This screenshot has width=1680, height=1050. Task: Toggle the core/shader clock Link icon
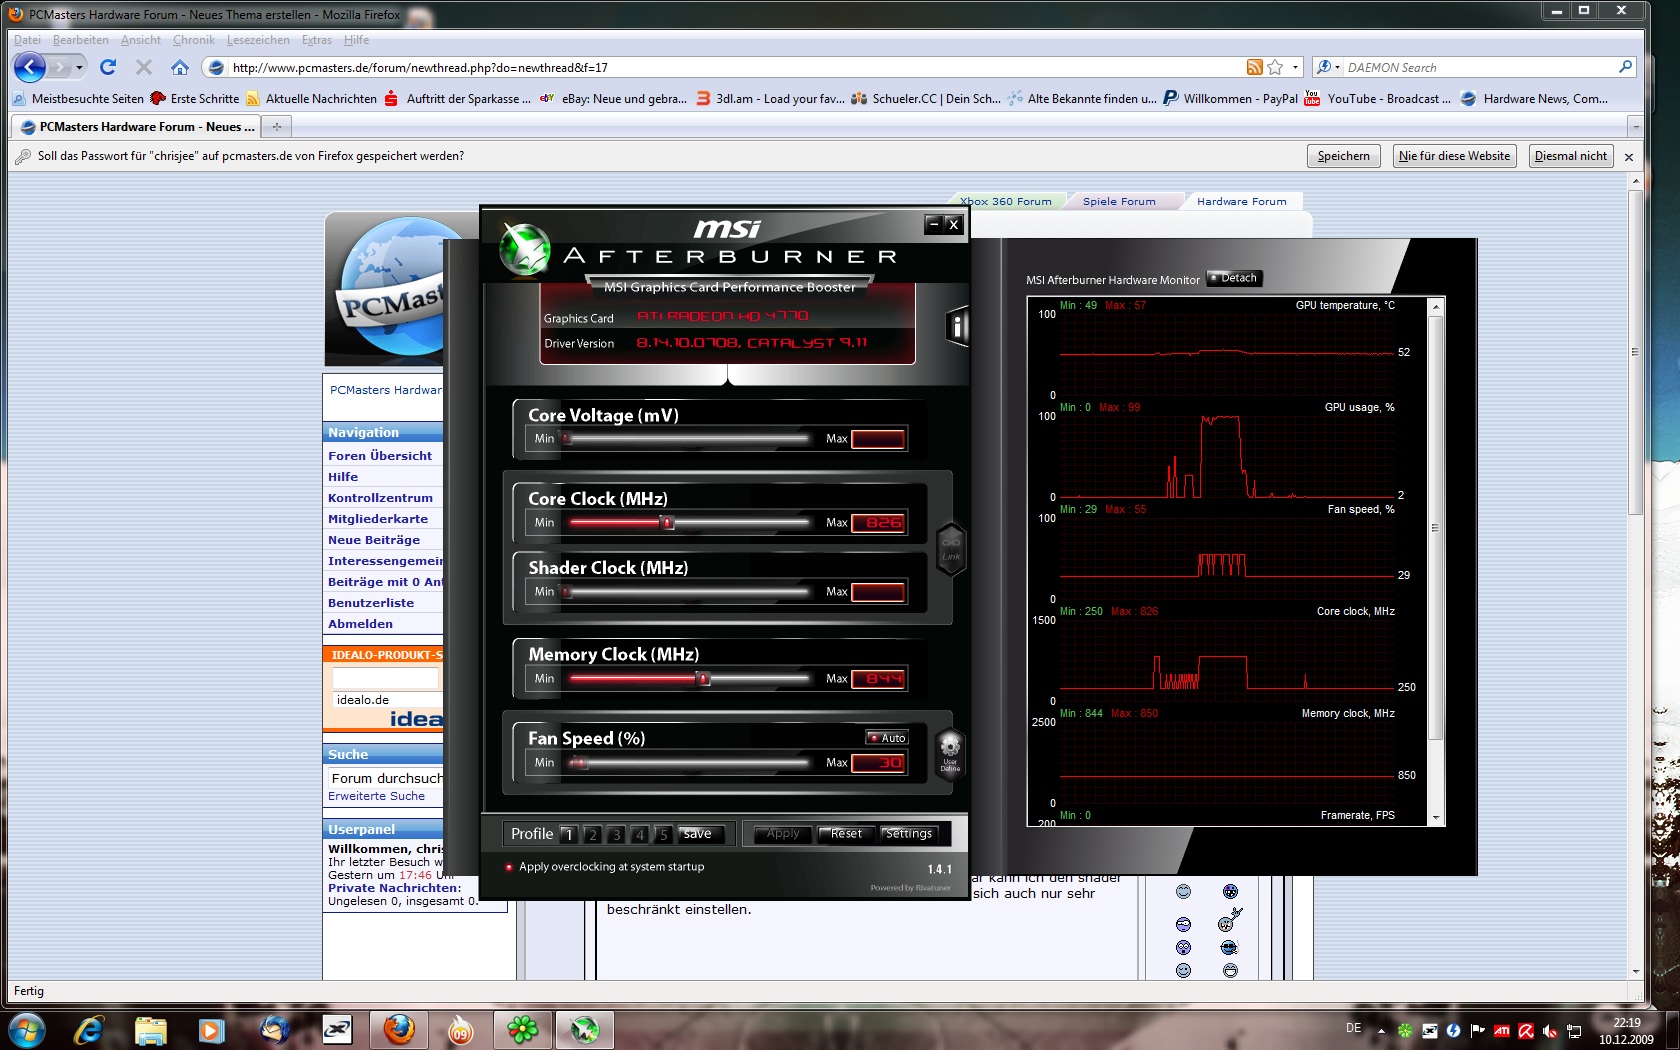[x=951, y=548]
